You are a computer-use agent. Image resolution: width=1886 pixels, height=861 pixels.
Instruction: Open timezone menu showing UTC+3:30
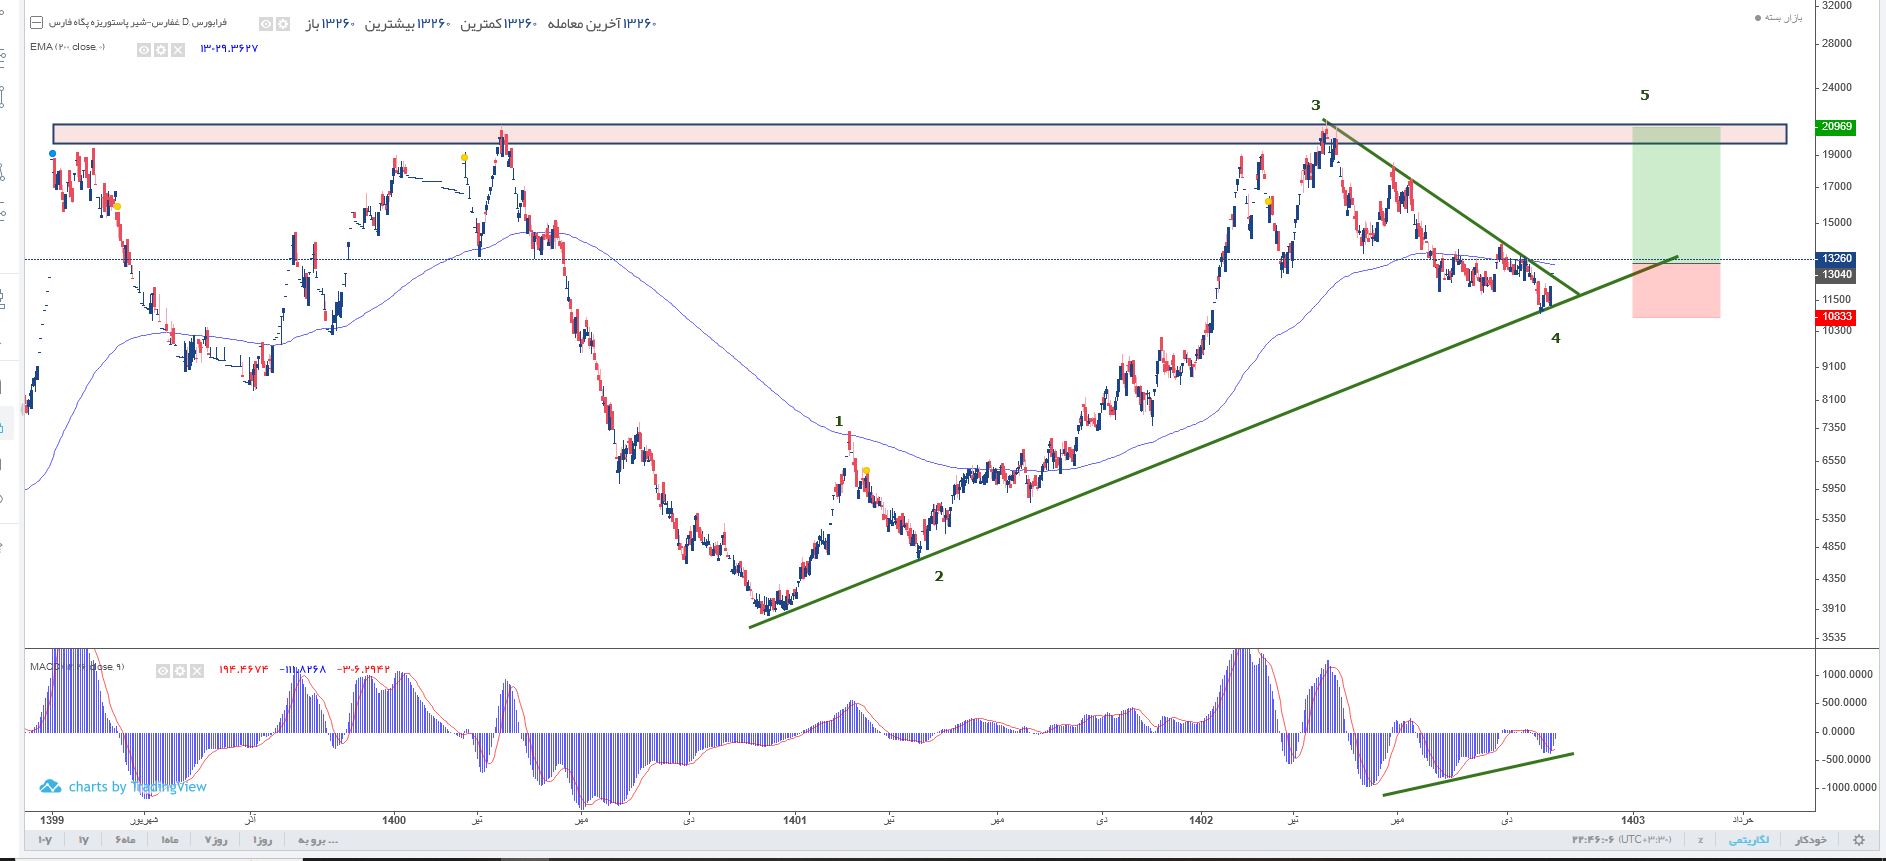pos(1621,840)
